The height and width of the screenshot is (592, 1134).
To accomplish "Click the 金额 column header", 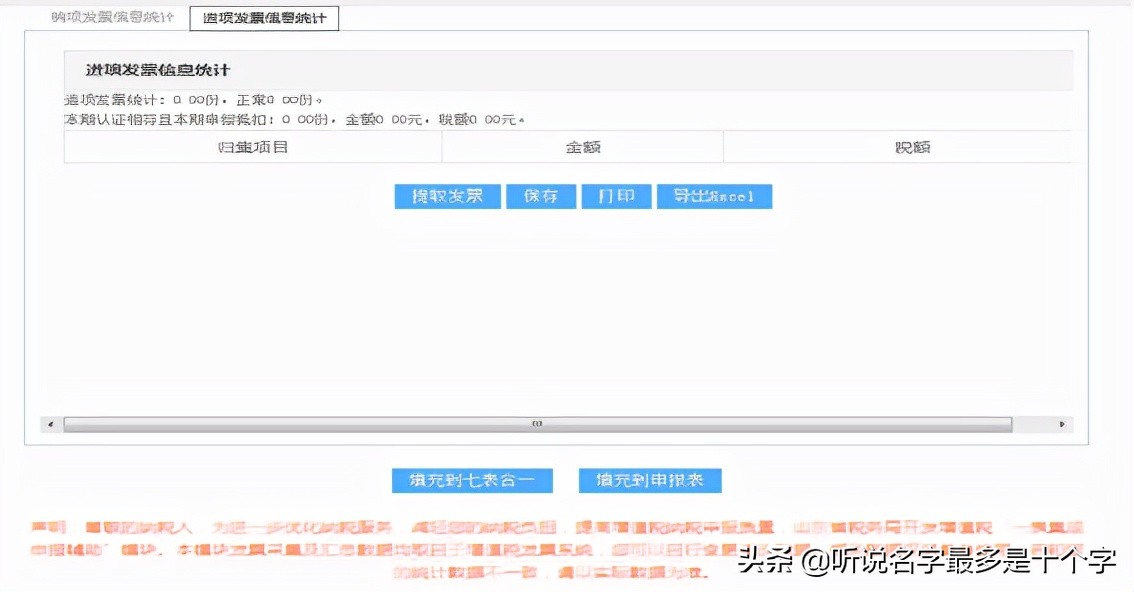I will 583,146.
